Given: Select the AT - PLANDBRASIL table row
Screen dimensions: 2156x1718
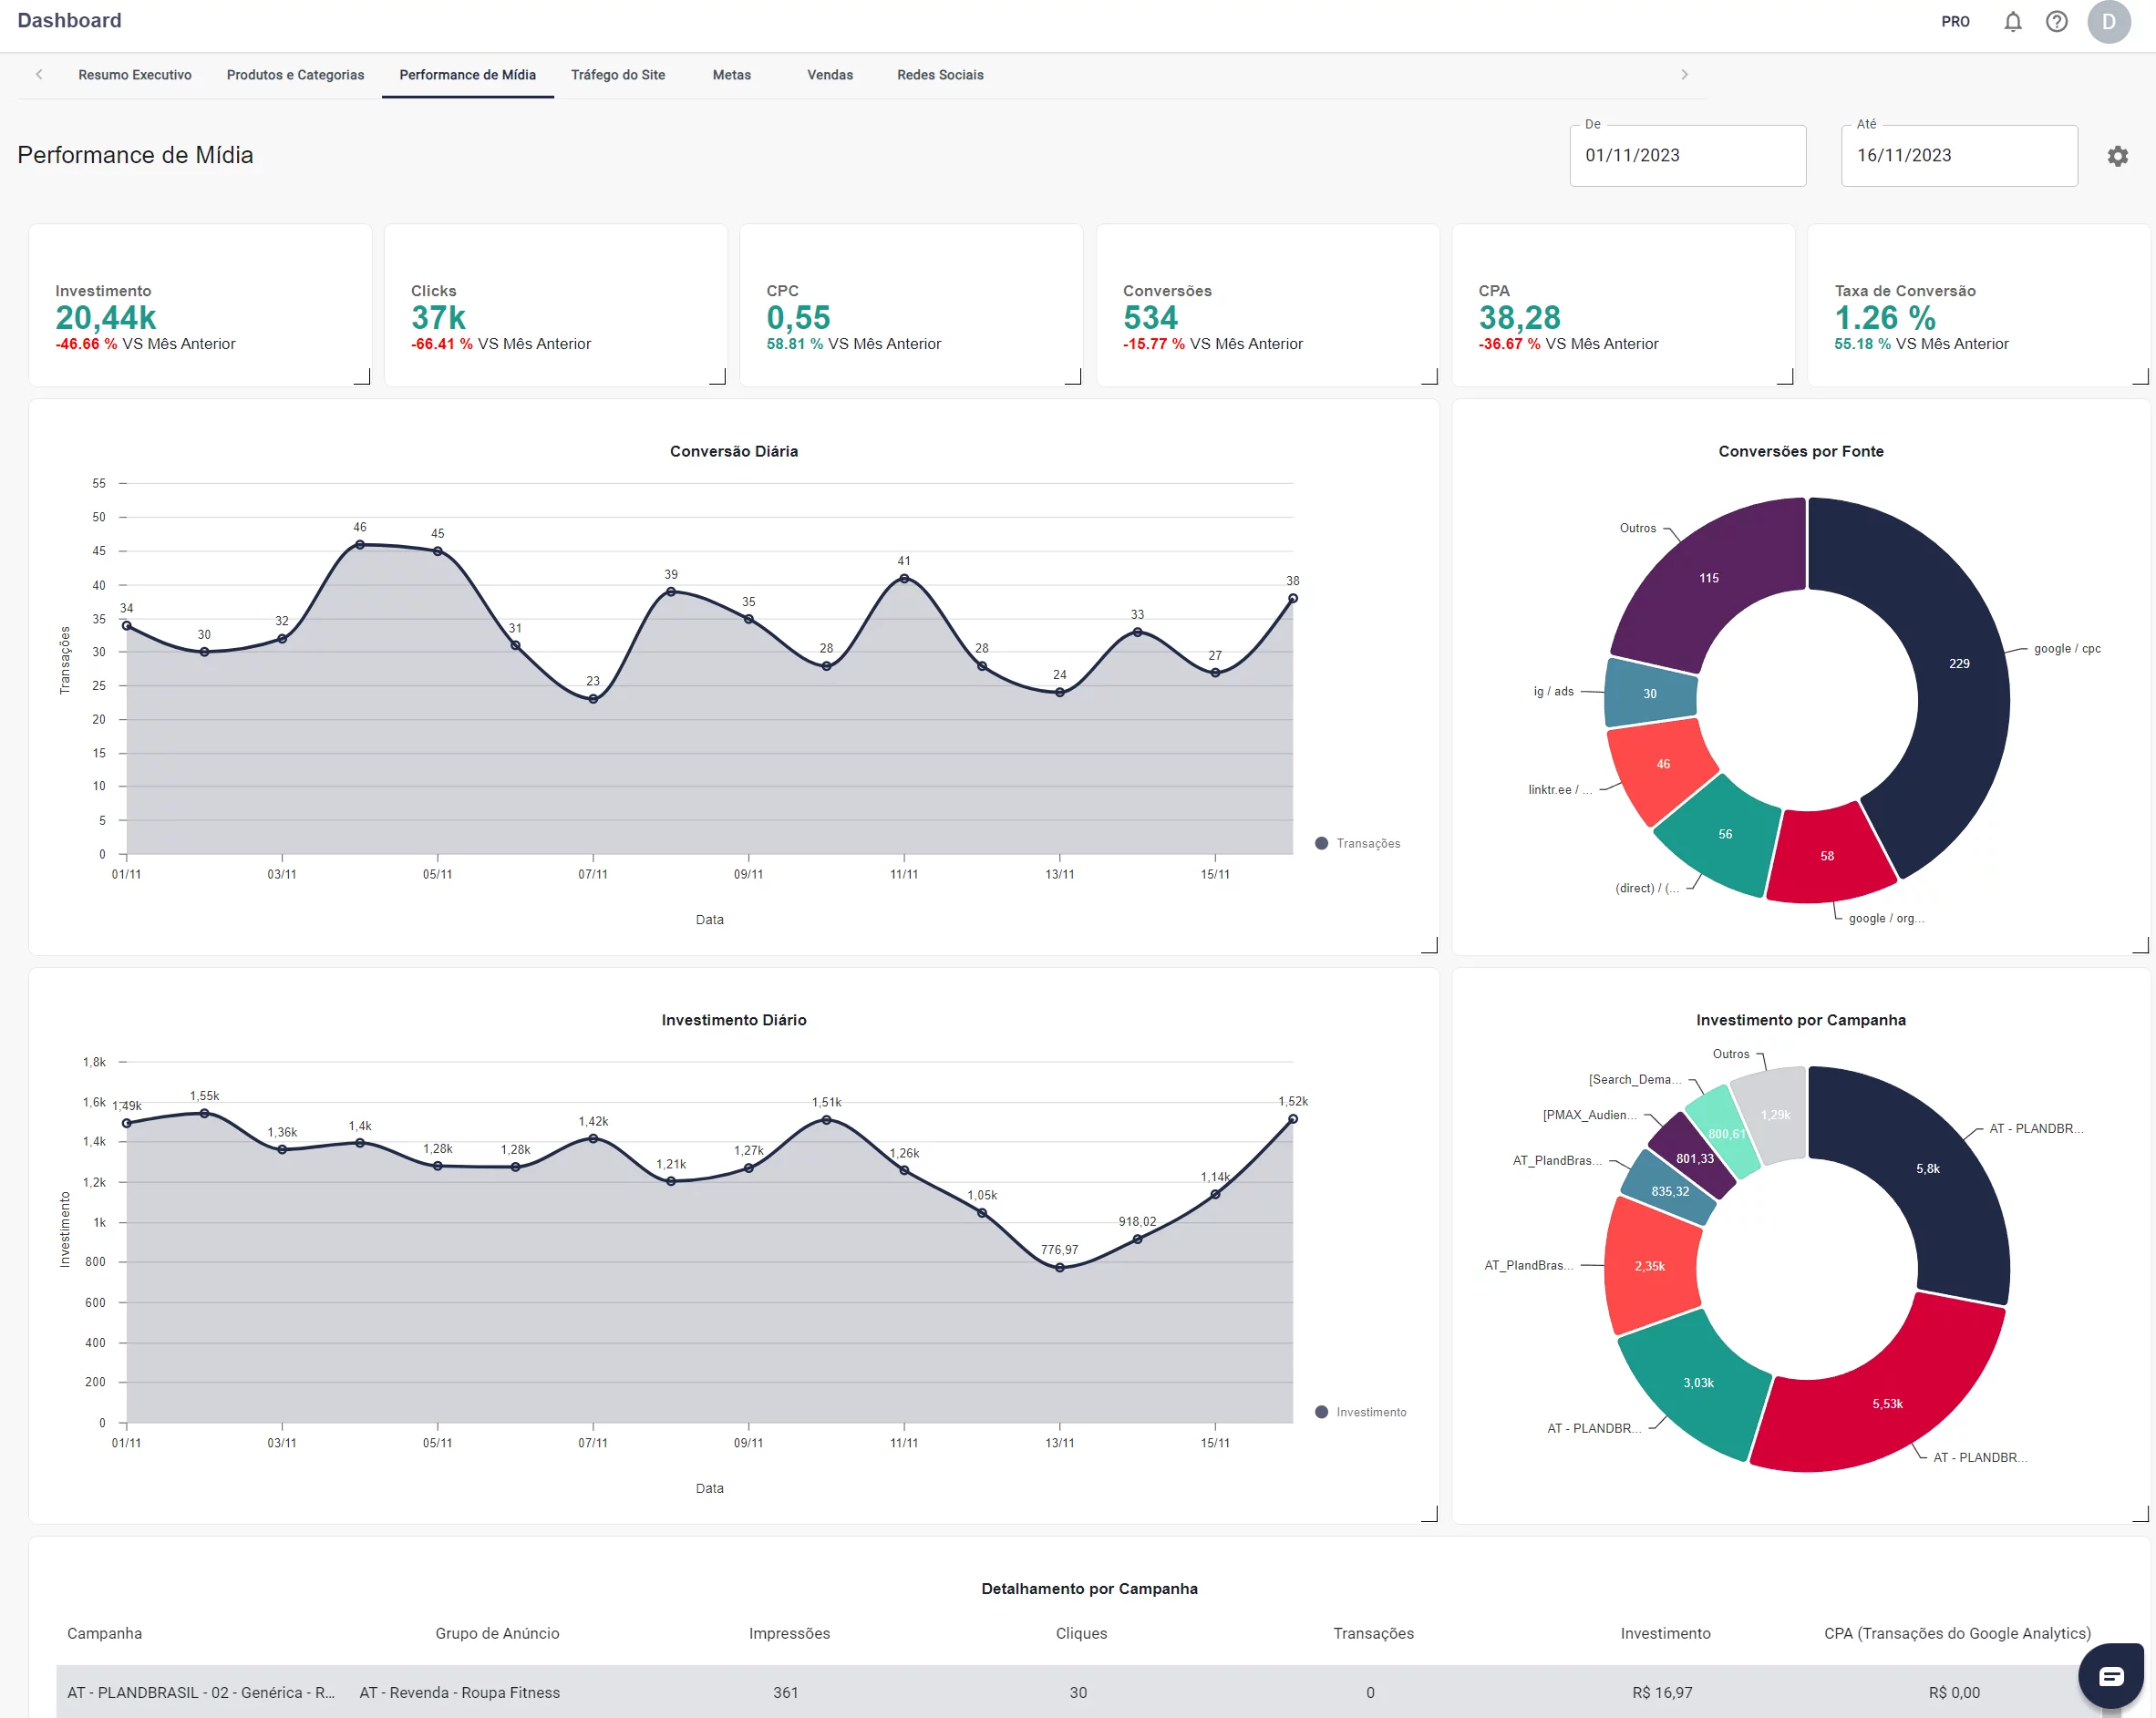Looking at the screenshot, I should (200, 1692).
